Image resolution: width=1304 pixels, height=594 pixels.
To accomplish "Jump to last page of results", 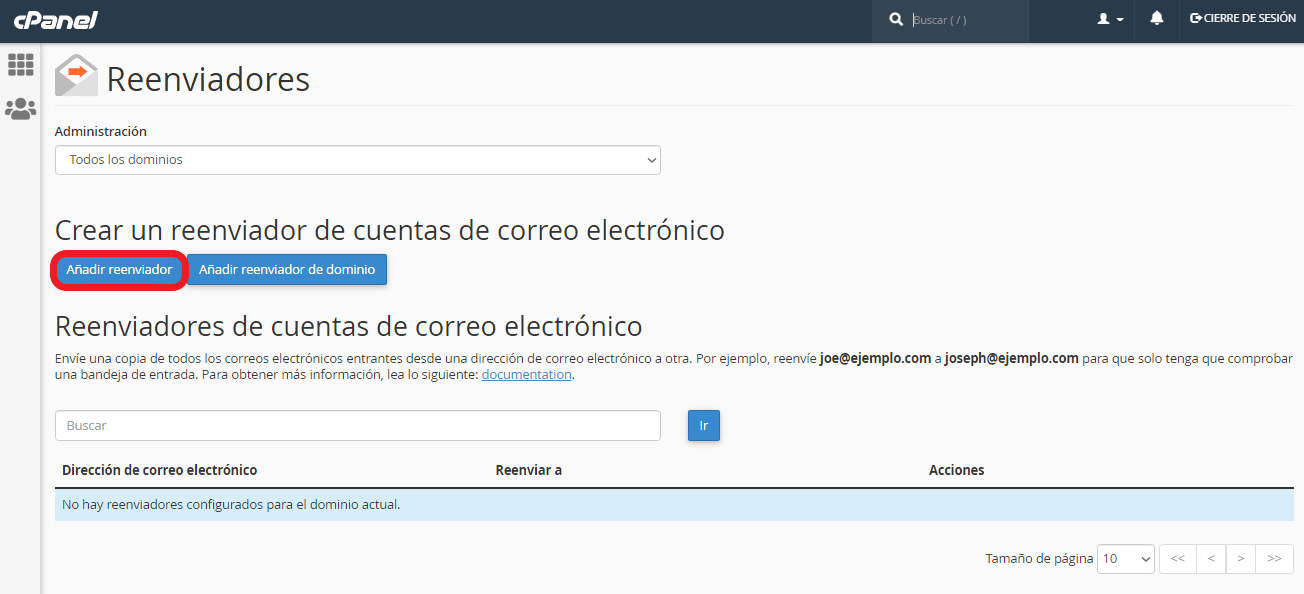I will 1274,559.
